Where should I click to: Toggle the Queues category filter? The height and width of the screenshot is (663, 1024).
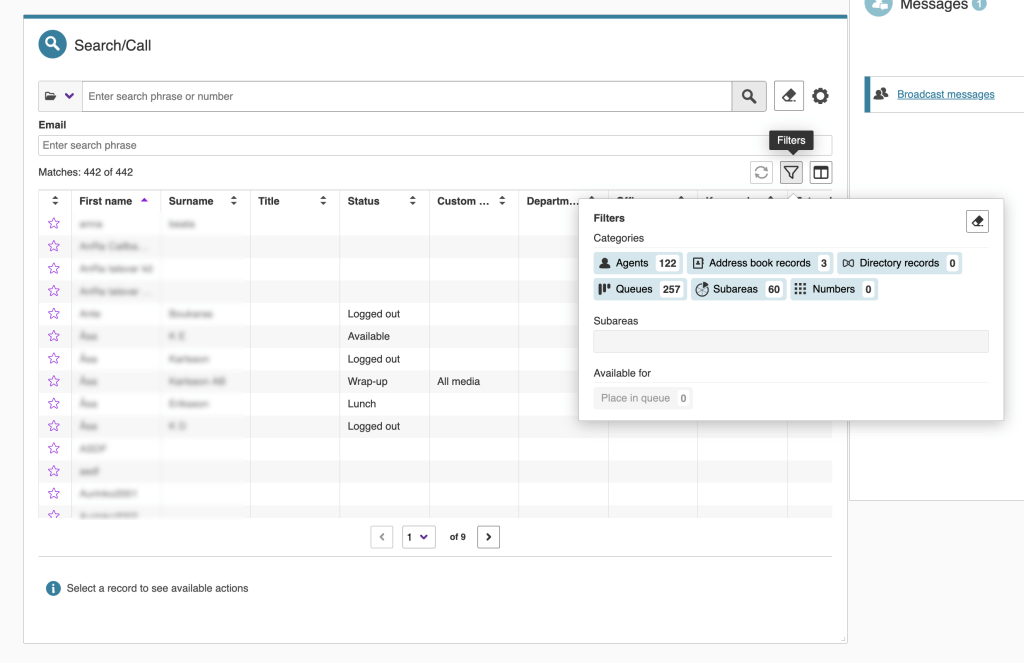(639, 289)
